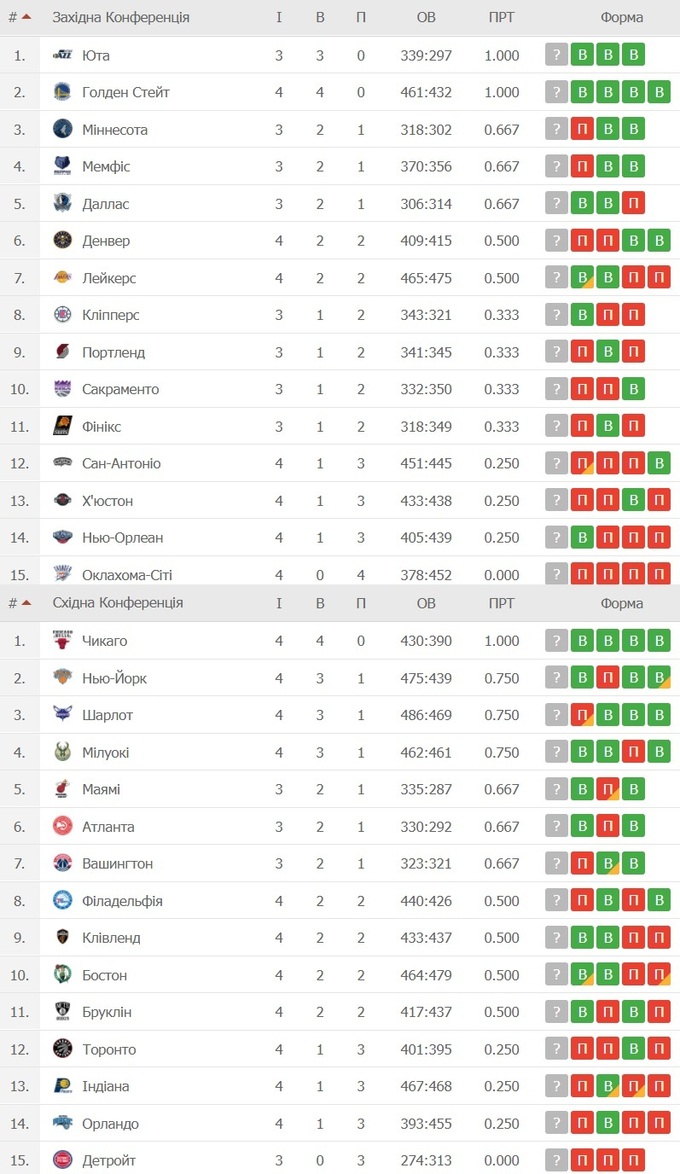Open the Філадельфія team link
This screenshot has height=1174, width=680.
122,901
